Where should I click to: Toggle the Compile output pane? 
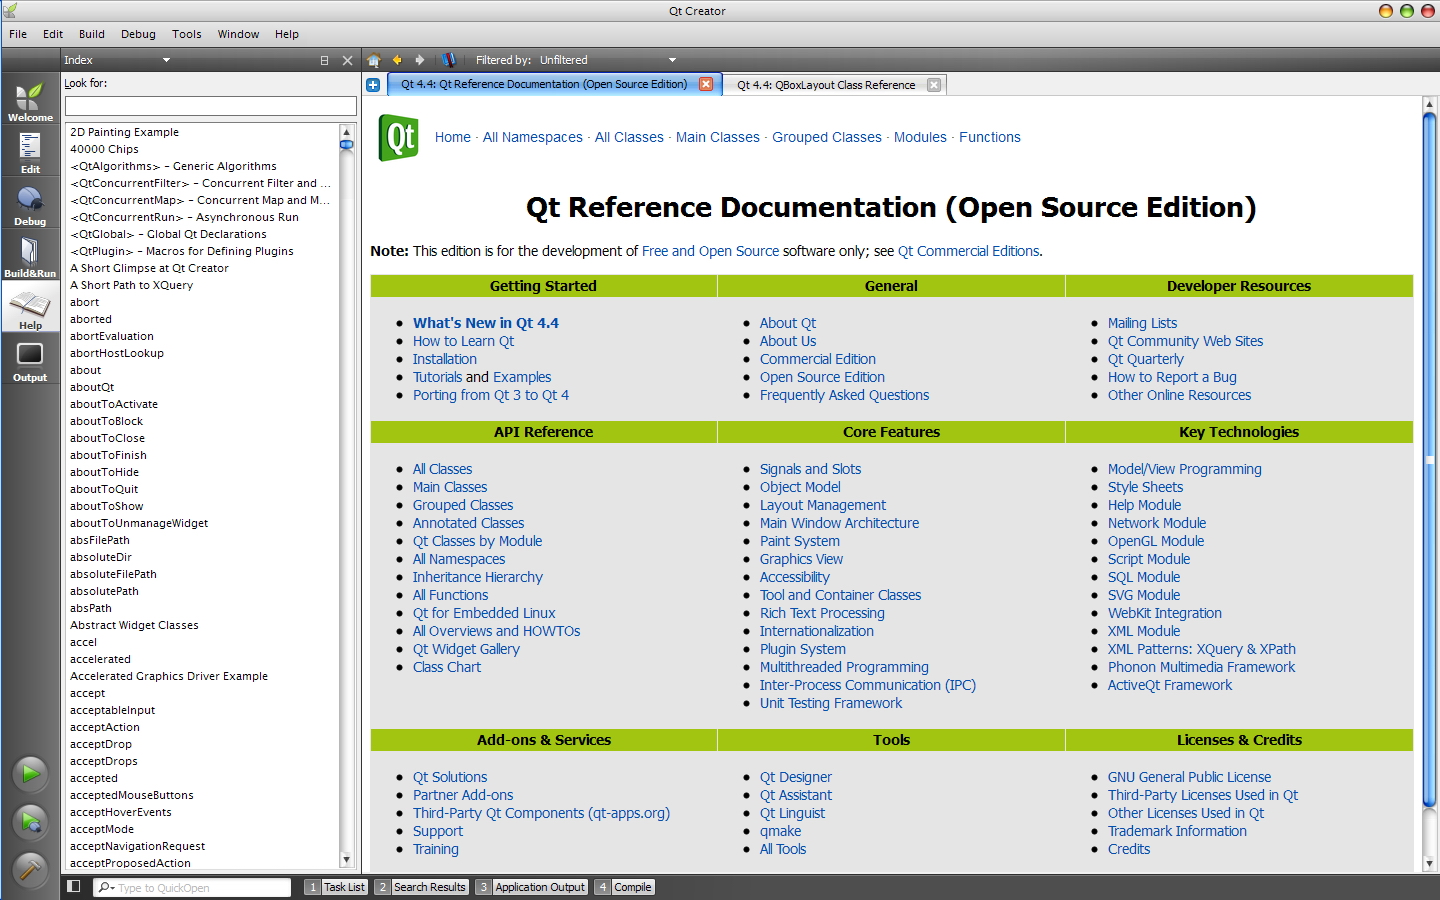click(624, 887)
